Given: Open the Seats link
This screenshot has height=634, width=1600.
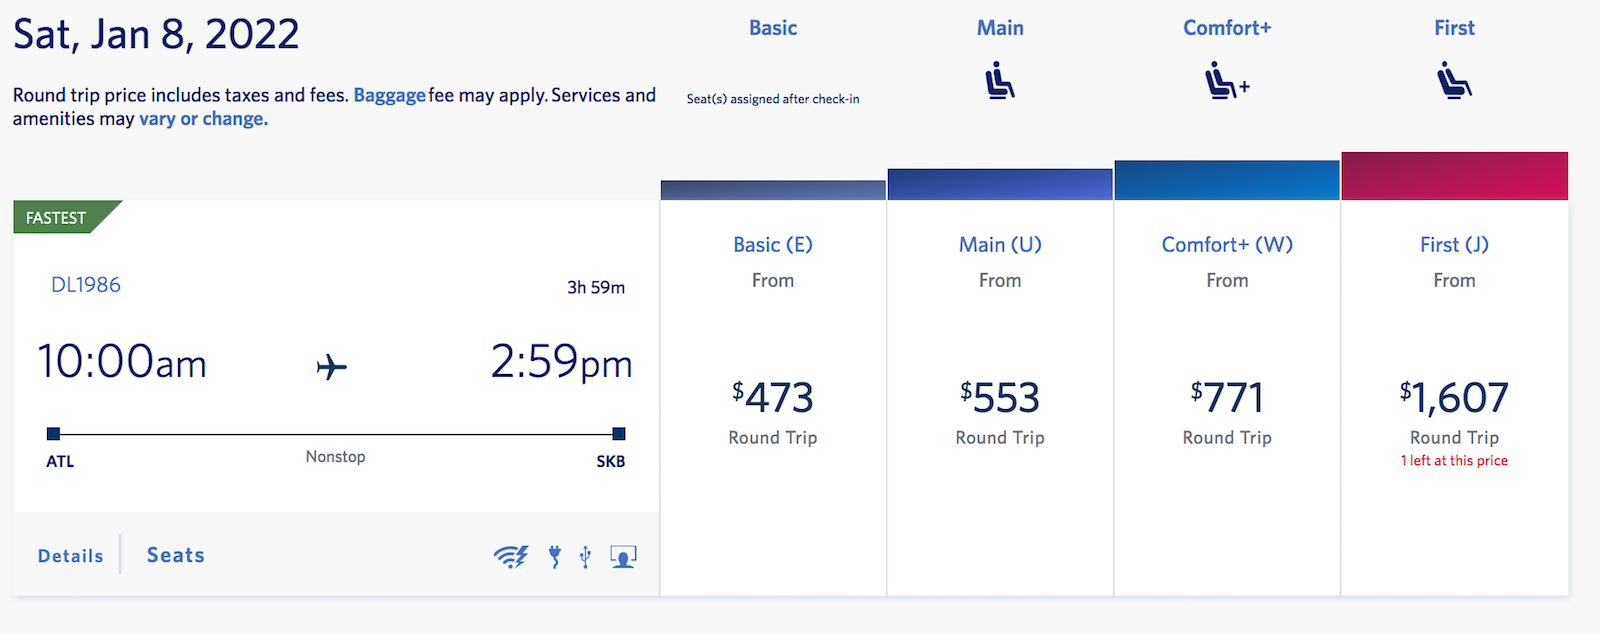Looking at the screenshot, I should 176,555.
